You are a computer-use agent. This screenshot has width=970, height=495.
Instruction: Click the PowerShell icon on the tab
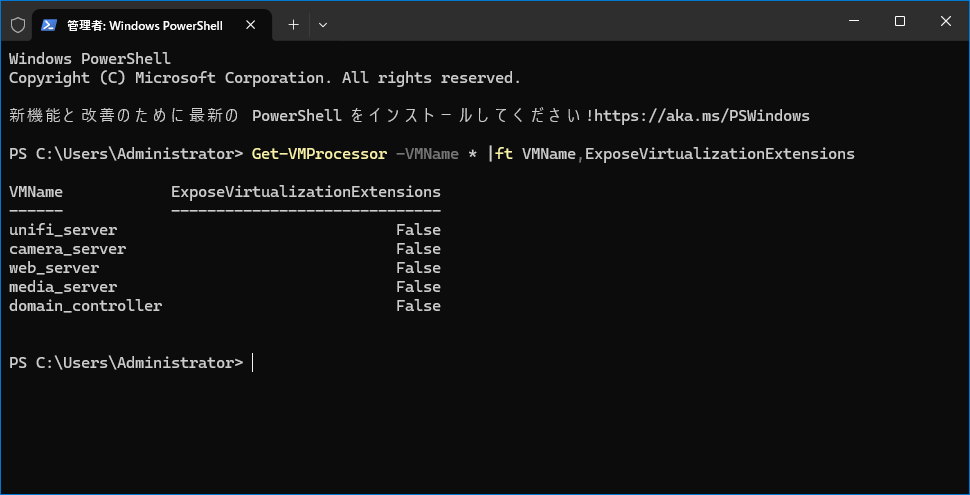(49, 24)
